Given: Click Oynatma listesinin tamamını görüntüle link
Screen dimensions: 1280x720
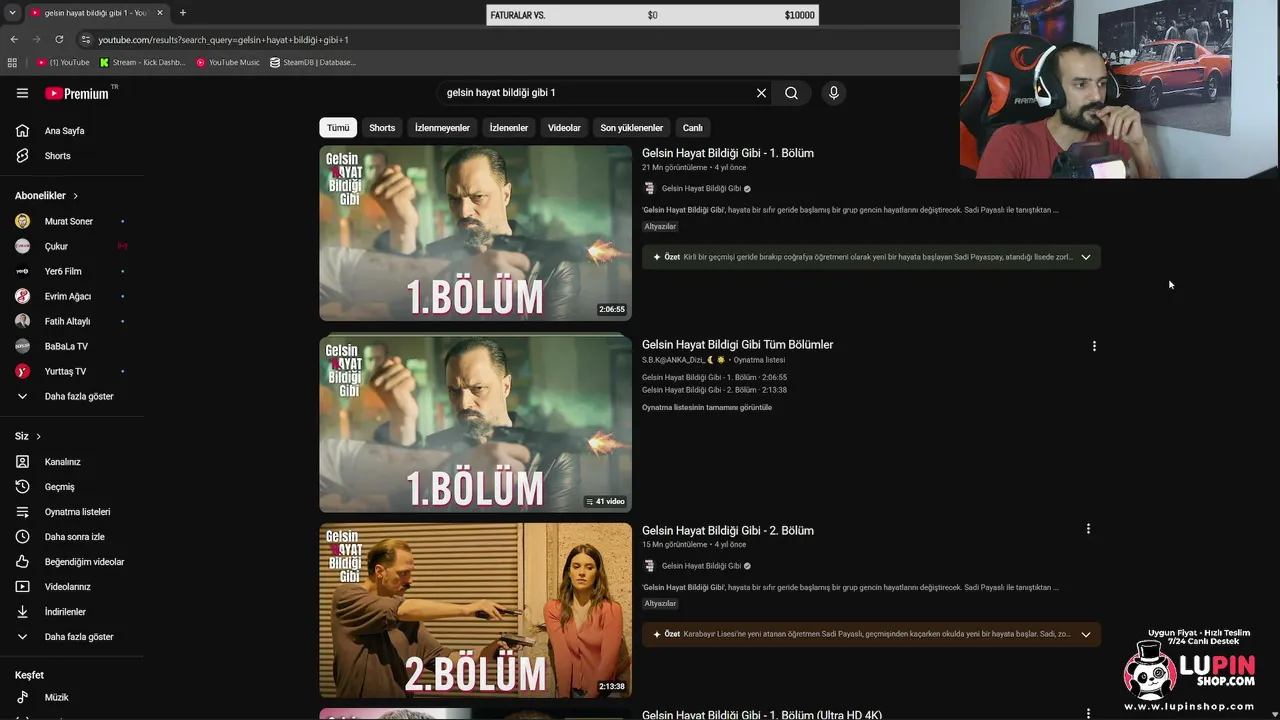Looking at the screenshot, I should [707, 408].
